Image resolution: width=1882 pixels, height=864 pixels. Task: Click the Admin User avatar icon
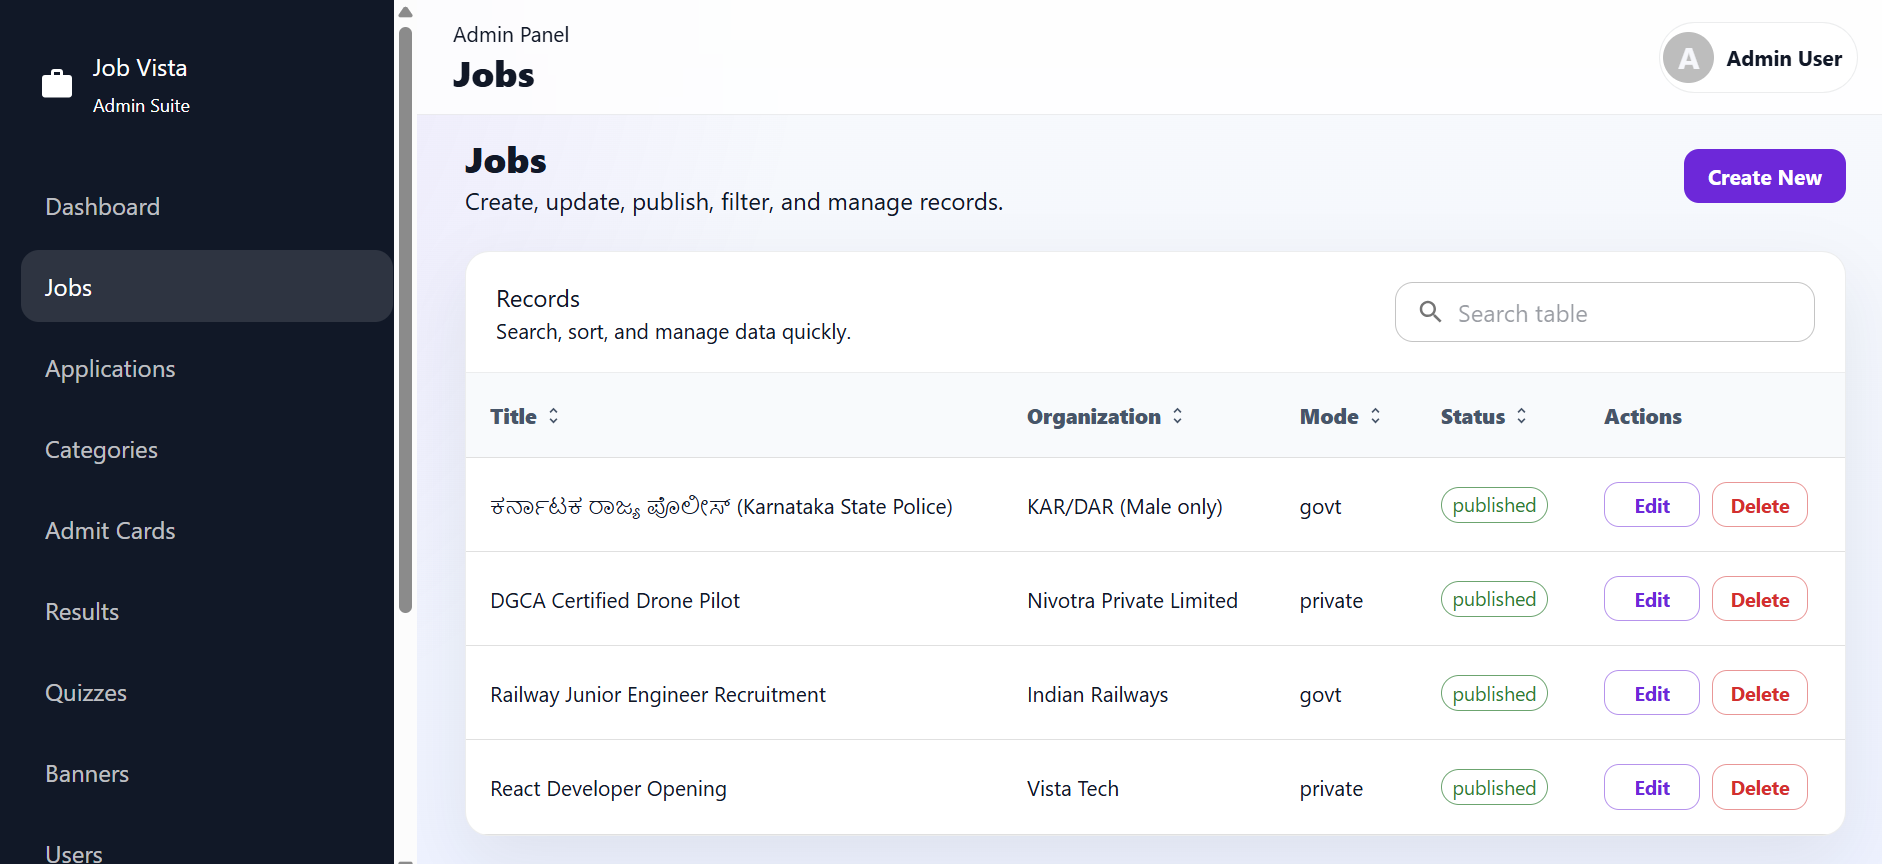click(1688, 58)
